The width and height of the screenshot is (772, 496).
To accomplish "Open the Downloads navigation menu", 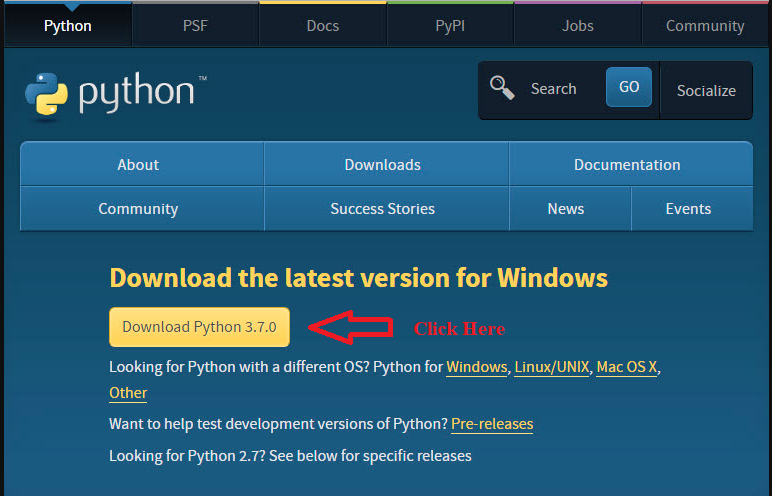I will pyautogui.click(x=382, y=165).
